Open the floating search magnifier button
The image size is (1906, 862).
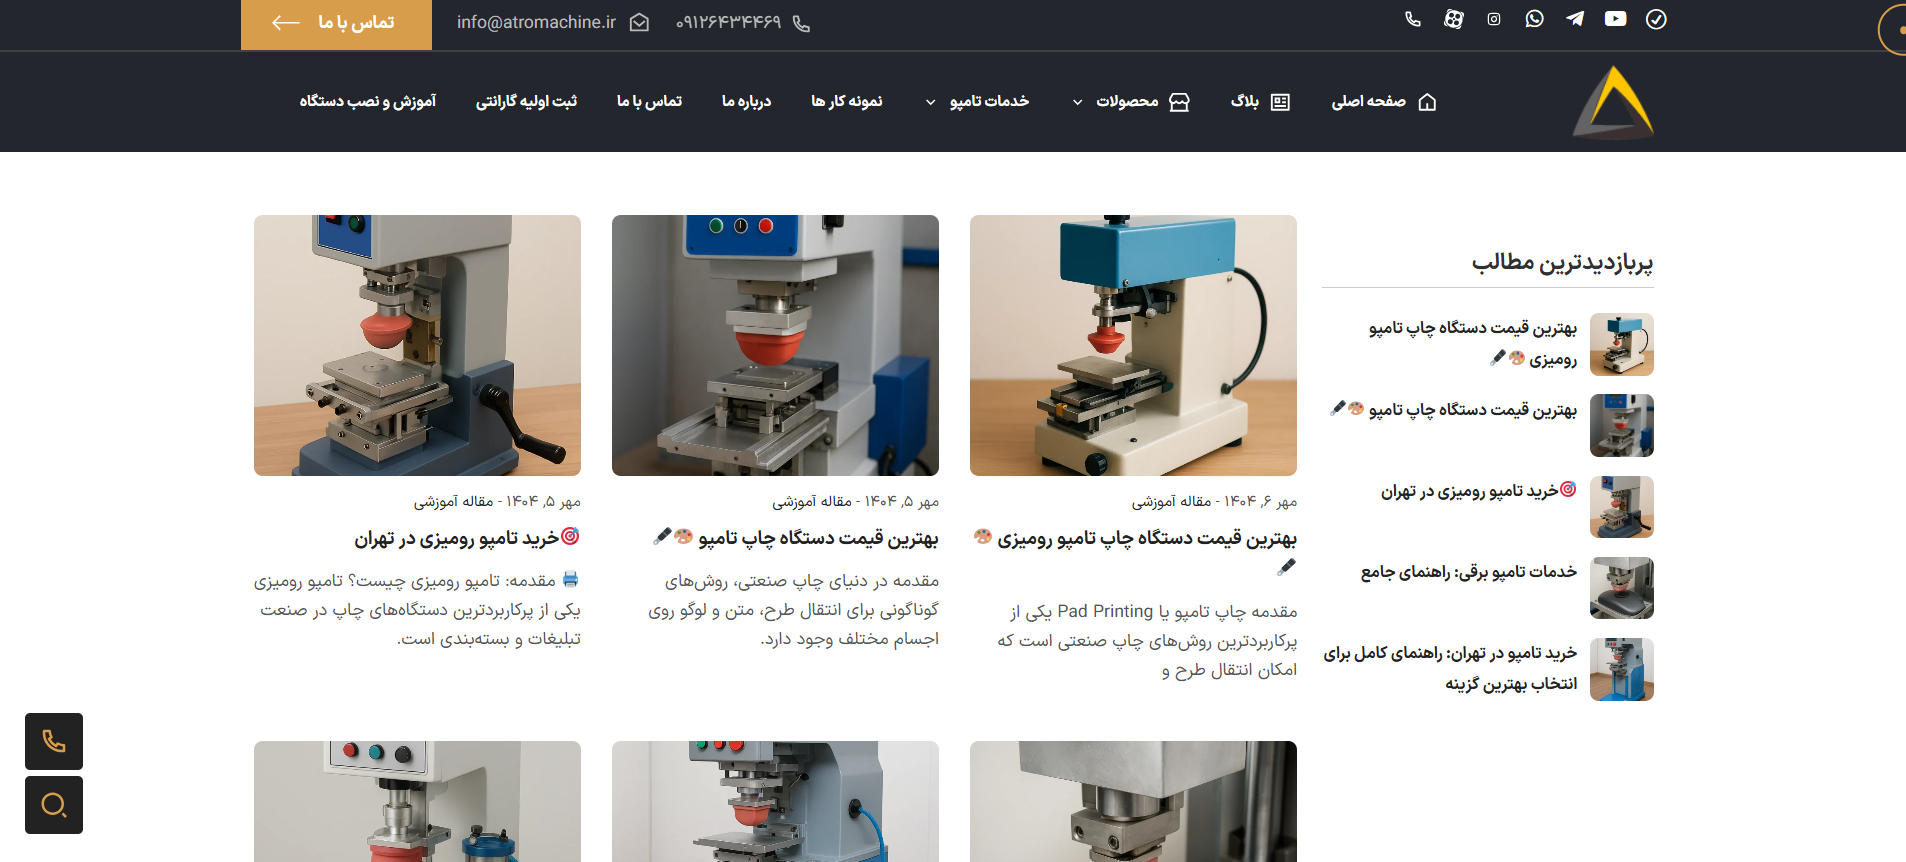(54, 805)
